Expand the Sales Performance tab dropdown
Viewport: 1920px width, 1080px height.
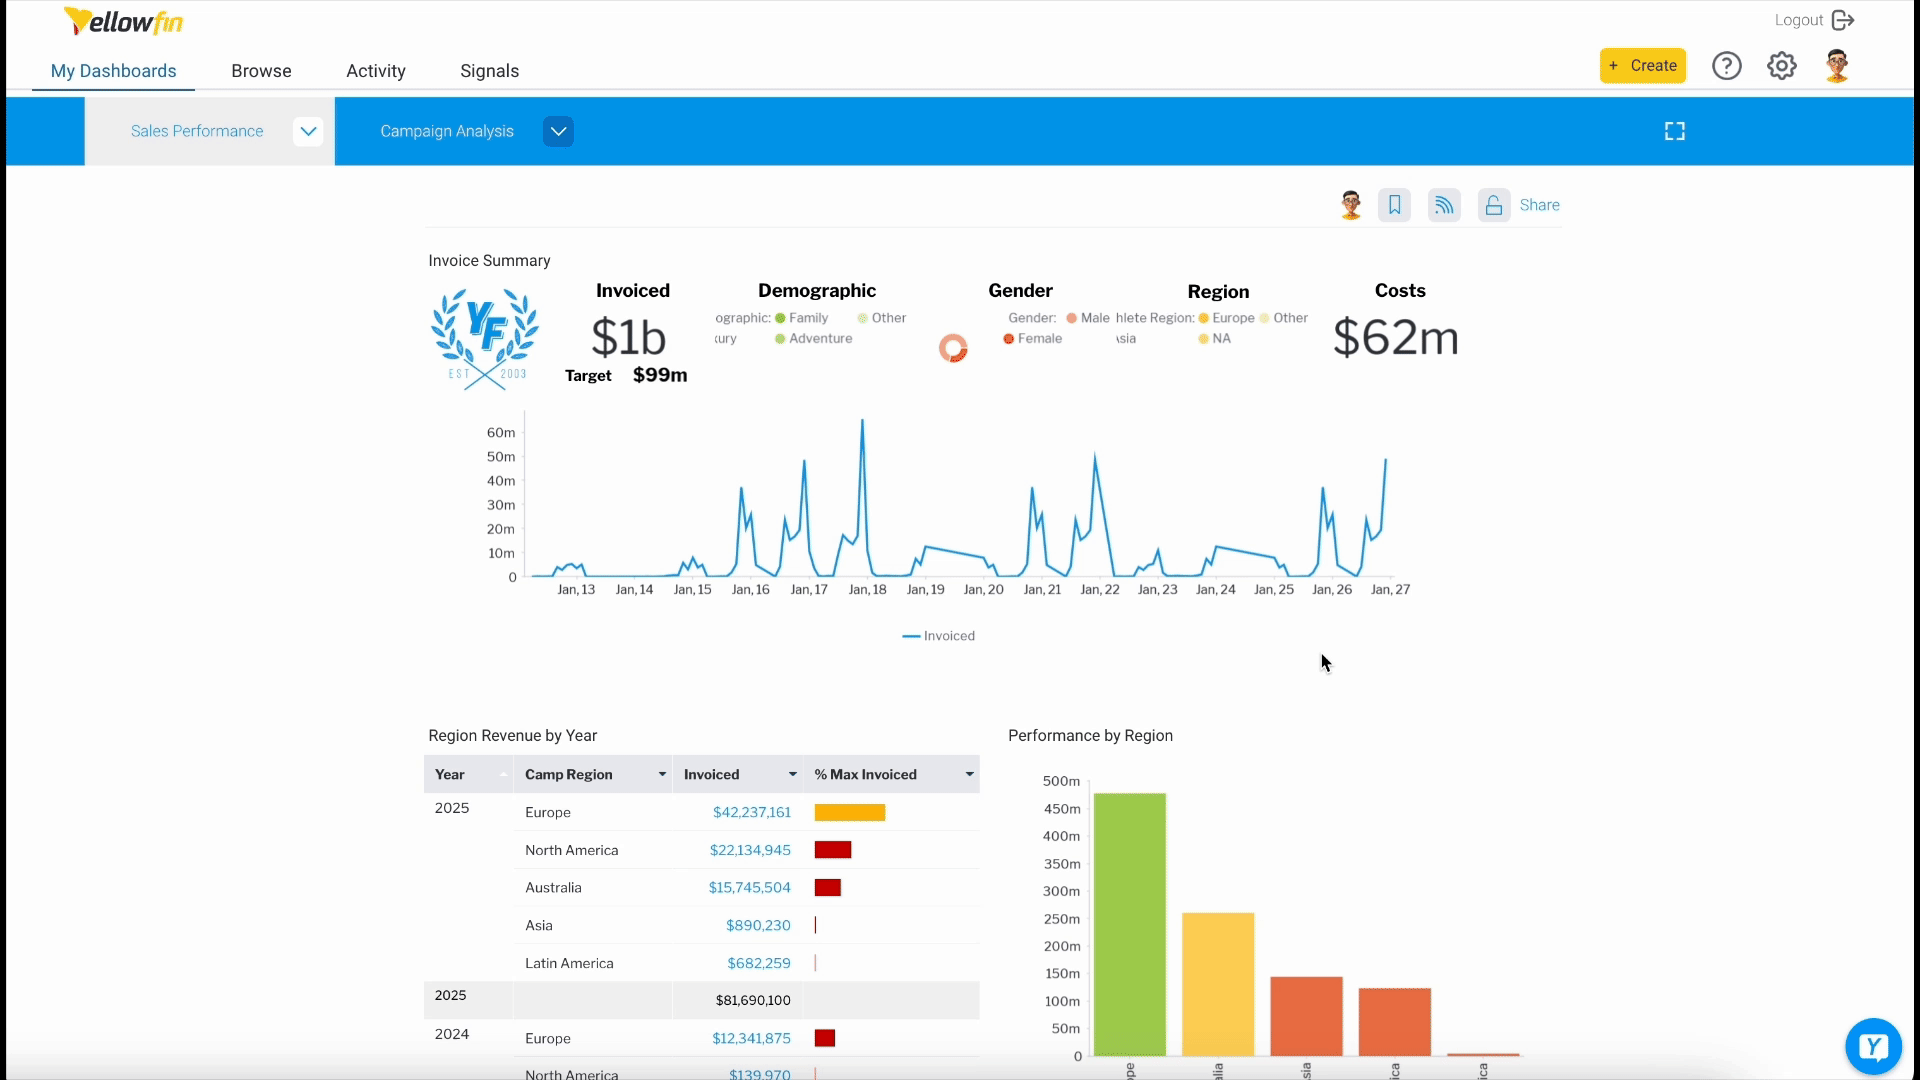click(x=308, y=131)
